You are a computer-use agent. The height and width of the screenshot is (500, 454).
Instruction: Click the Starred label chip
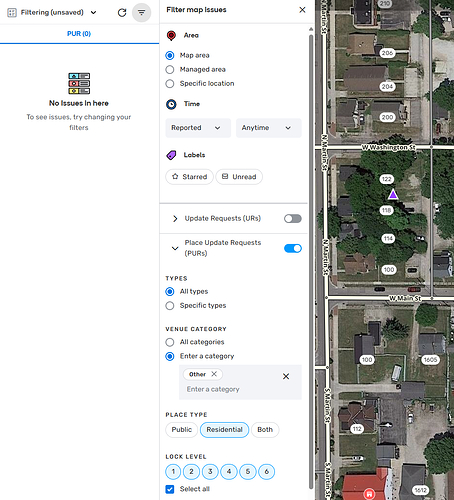click(189, 177)
